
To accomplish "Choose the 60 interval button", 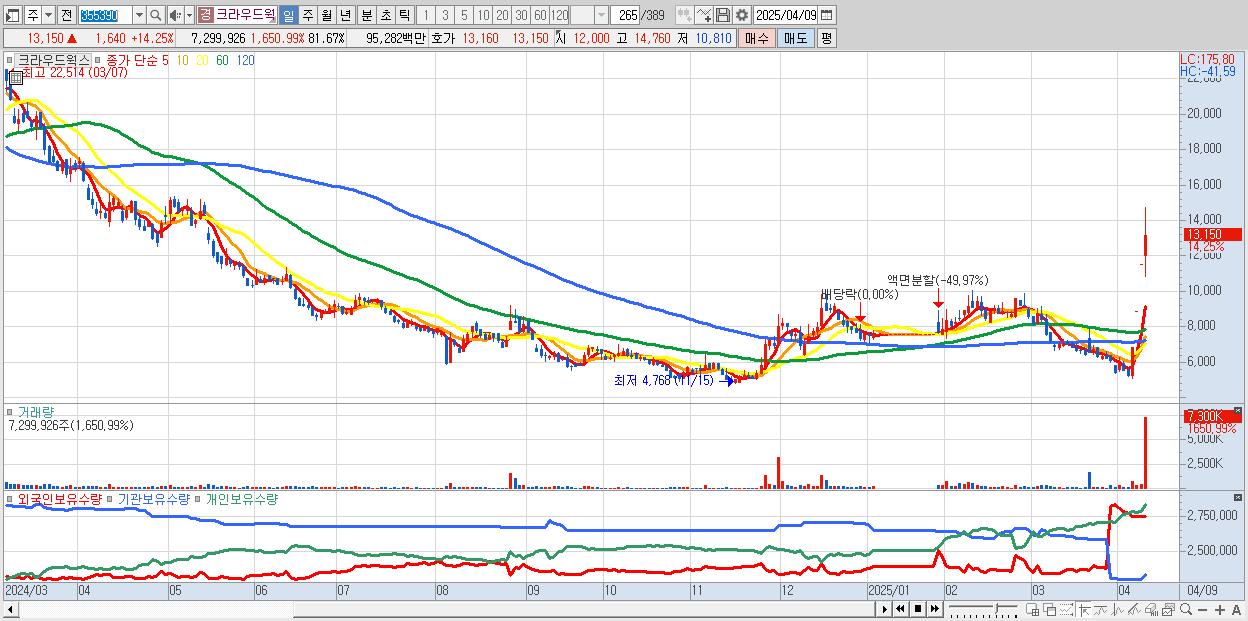I will tap(540, 15).
